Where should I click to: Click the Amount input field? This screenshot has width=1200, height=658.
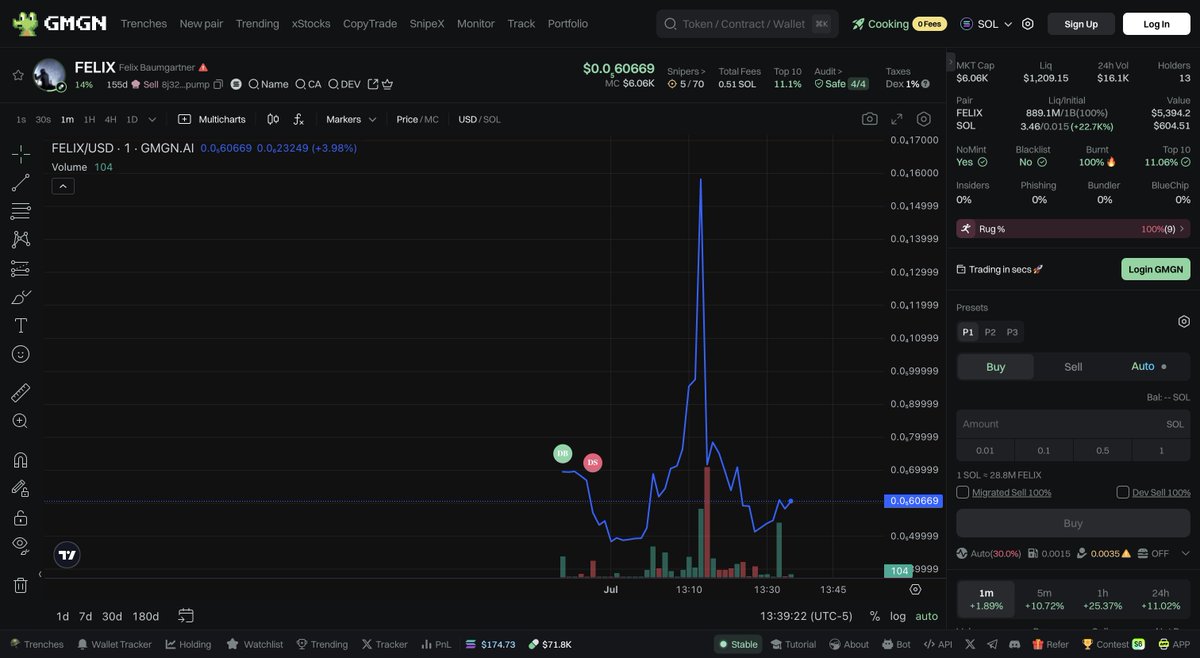1073,424
